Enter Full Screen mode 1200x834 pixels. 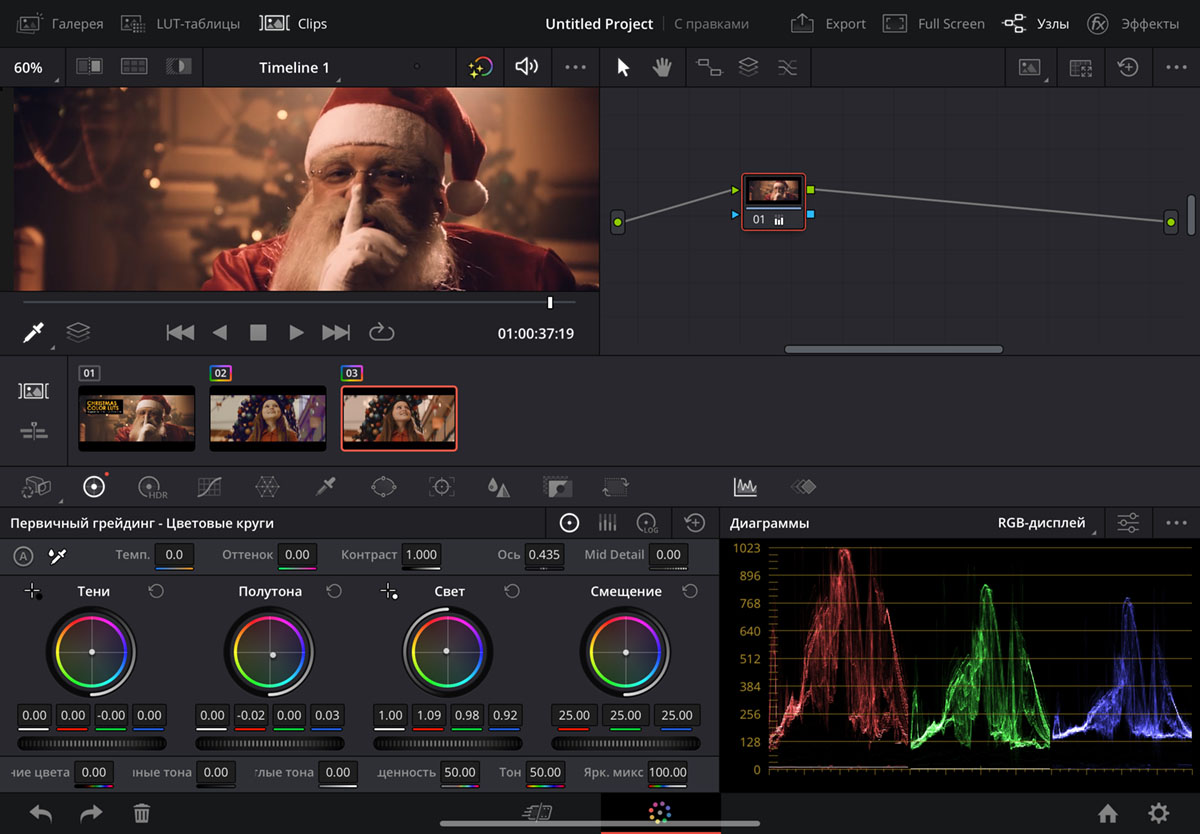point(935,23)
